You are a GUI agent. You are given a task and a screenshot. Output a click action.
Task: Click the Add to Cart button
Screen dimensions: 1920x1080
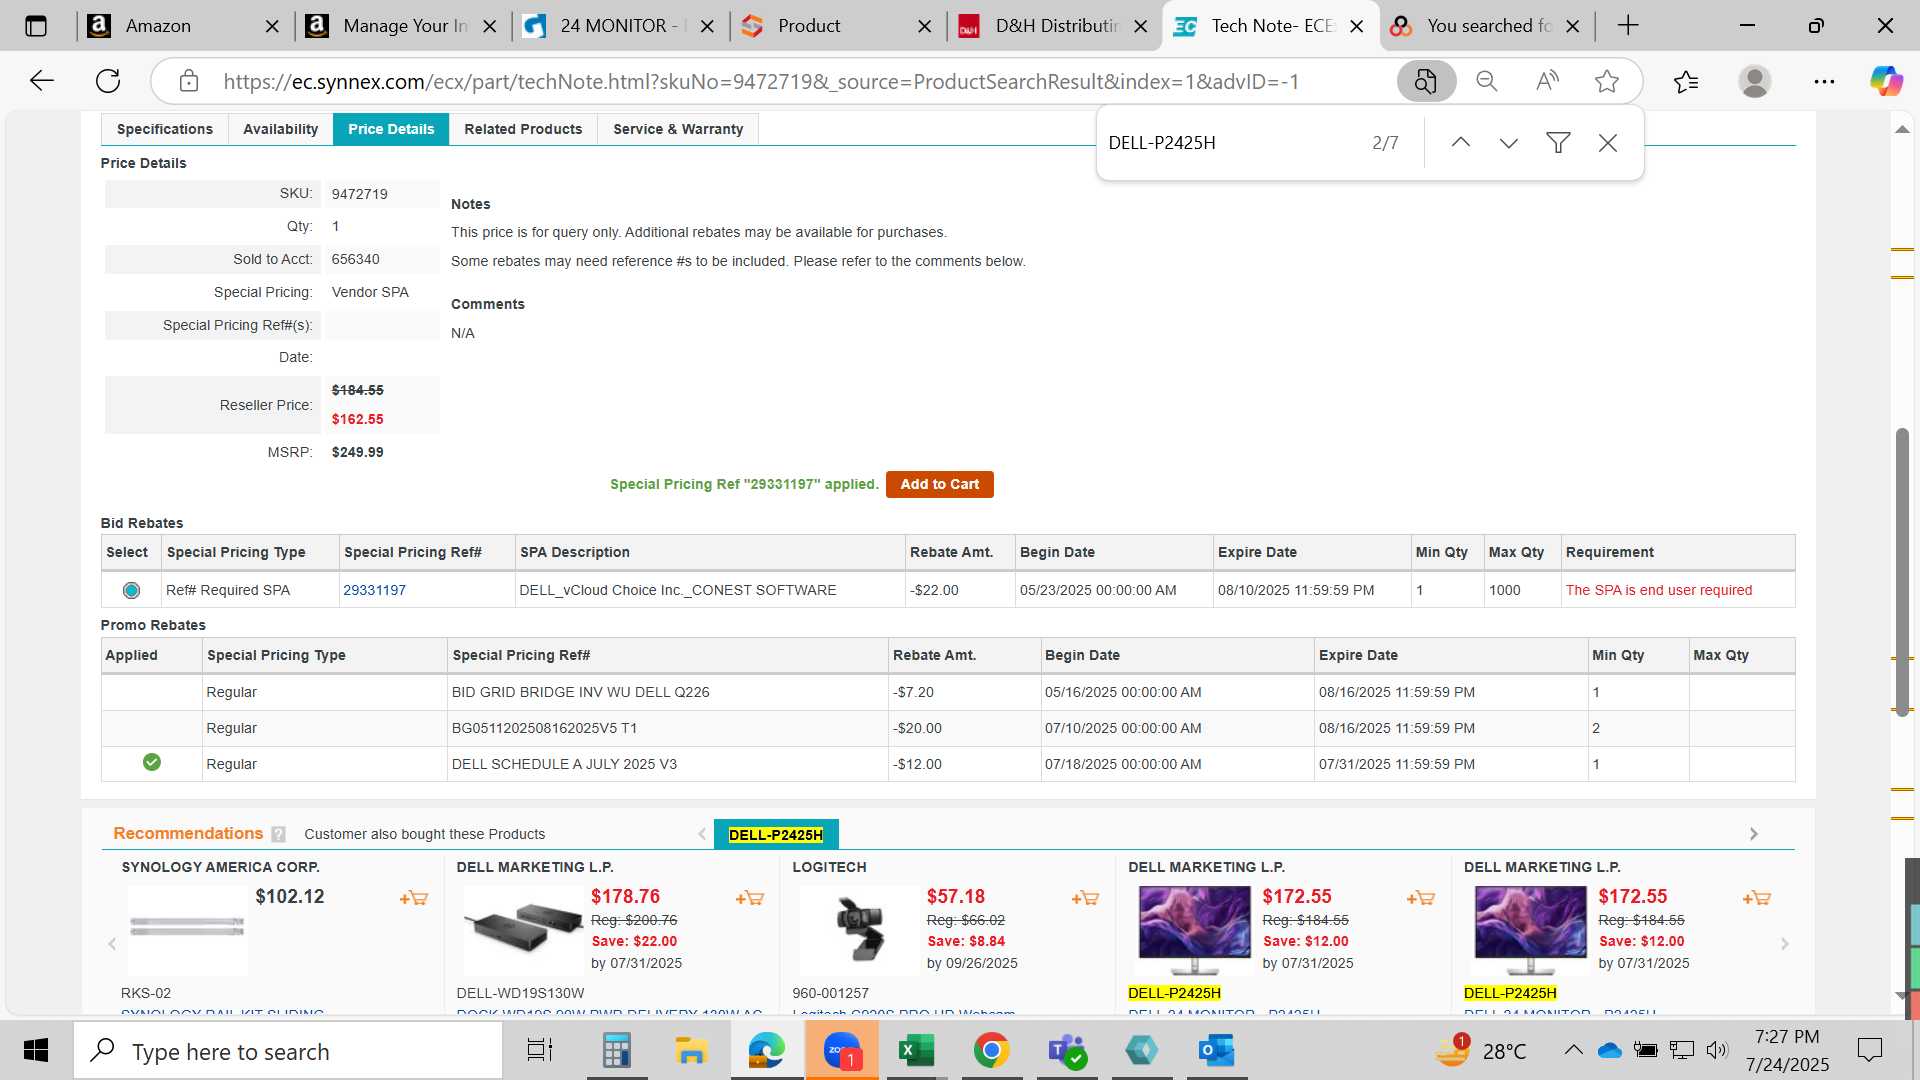[x=939, y=484]
